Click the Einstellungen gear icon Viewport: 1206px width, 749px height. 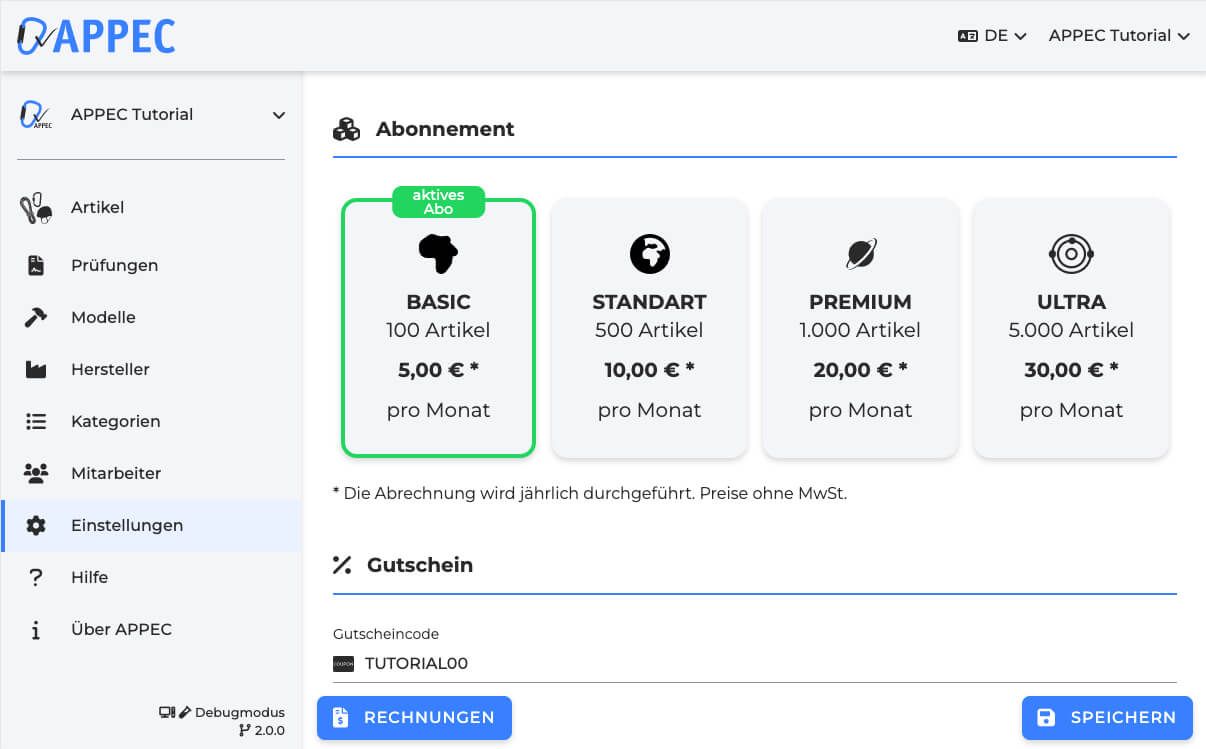point(36,525)
